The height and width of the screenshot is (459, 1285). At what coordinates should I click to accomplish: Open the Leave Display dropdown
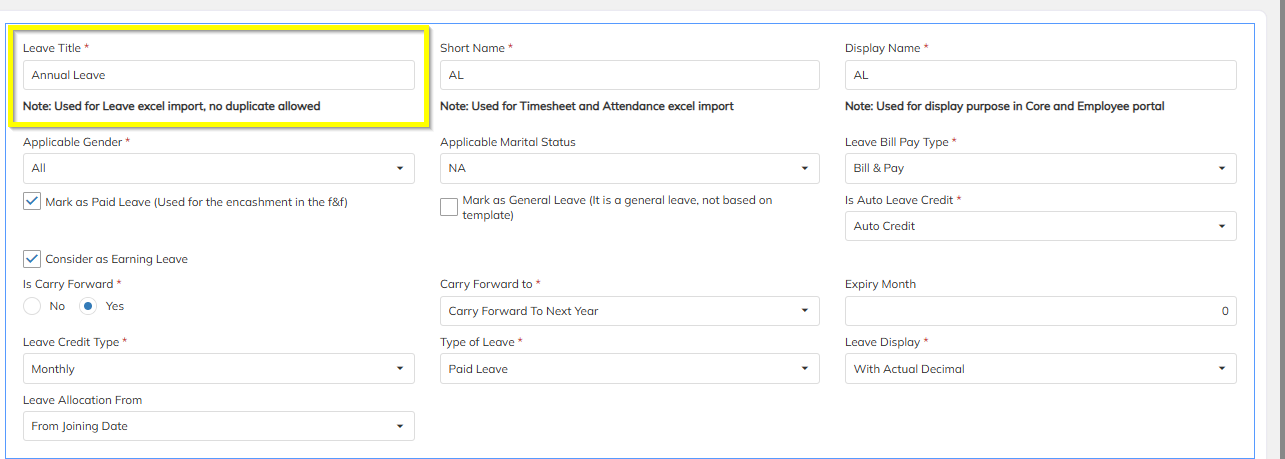click(1040, 369)
